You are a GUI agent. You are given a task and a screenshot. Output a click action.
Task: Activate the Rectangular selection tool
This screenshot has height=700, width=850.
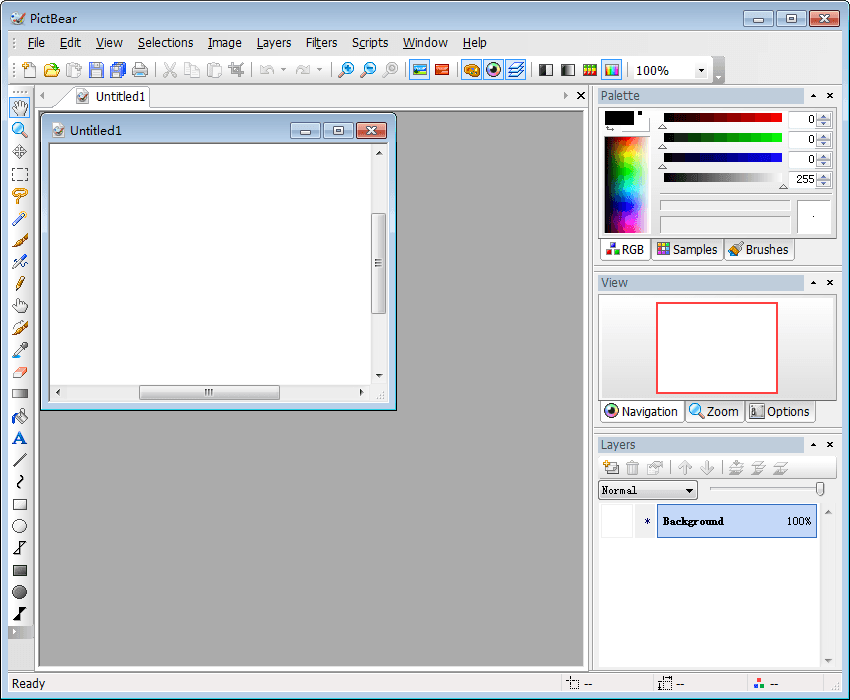tap(19, 174)
